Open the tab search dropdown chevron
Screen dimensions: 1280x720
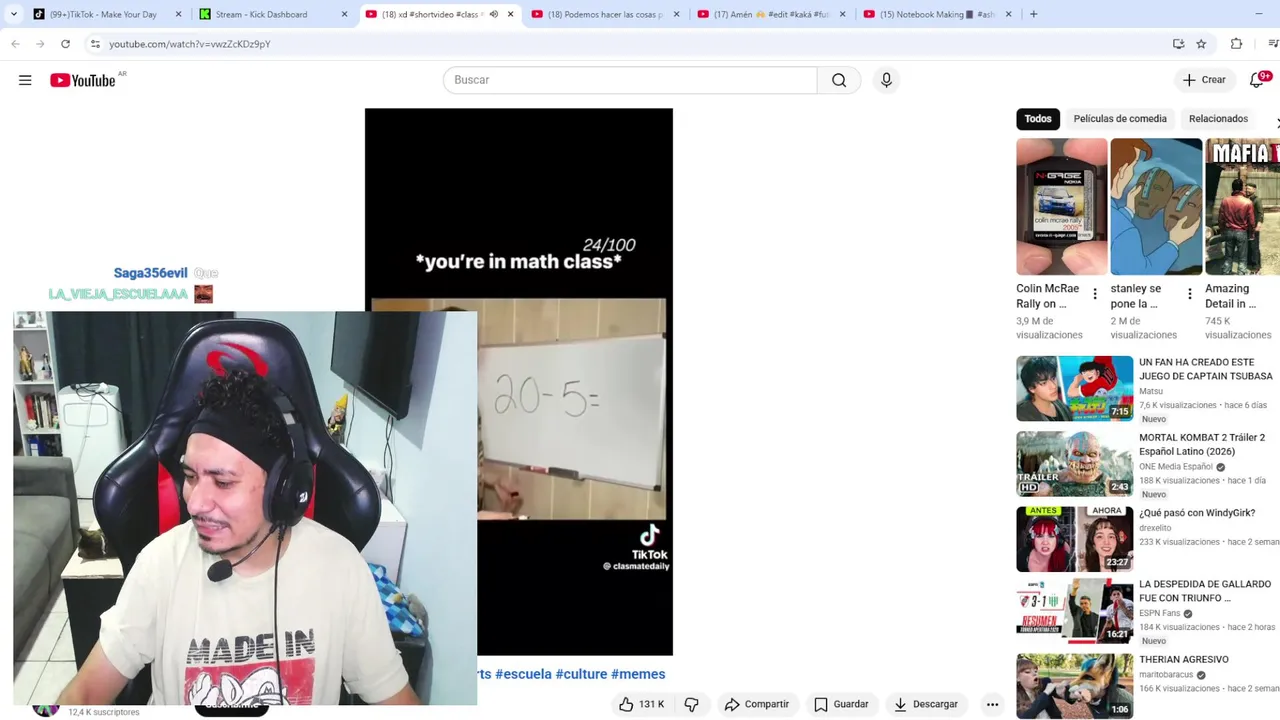(x=13, y=14)
